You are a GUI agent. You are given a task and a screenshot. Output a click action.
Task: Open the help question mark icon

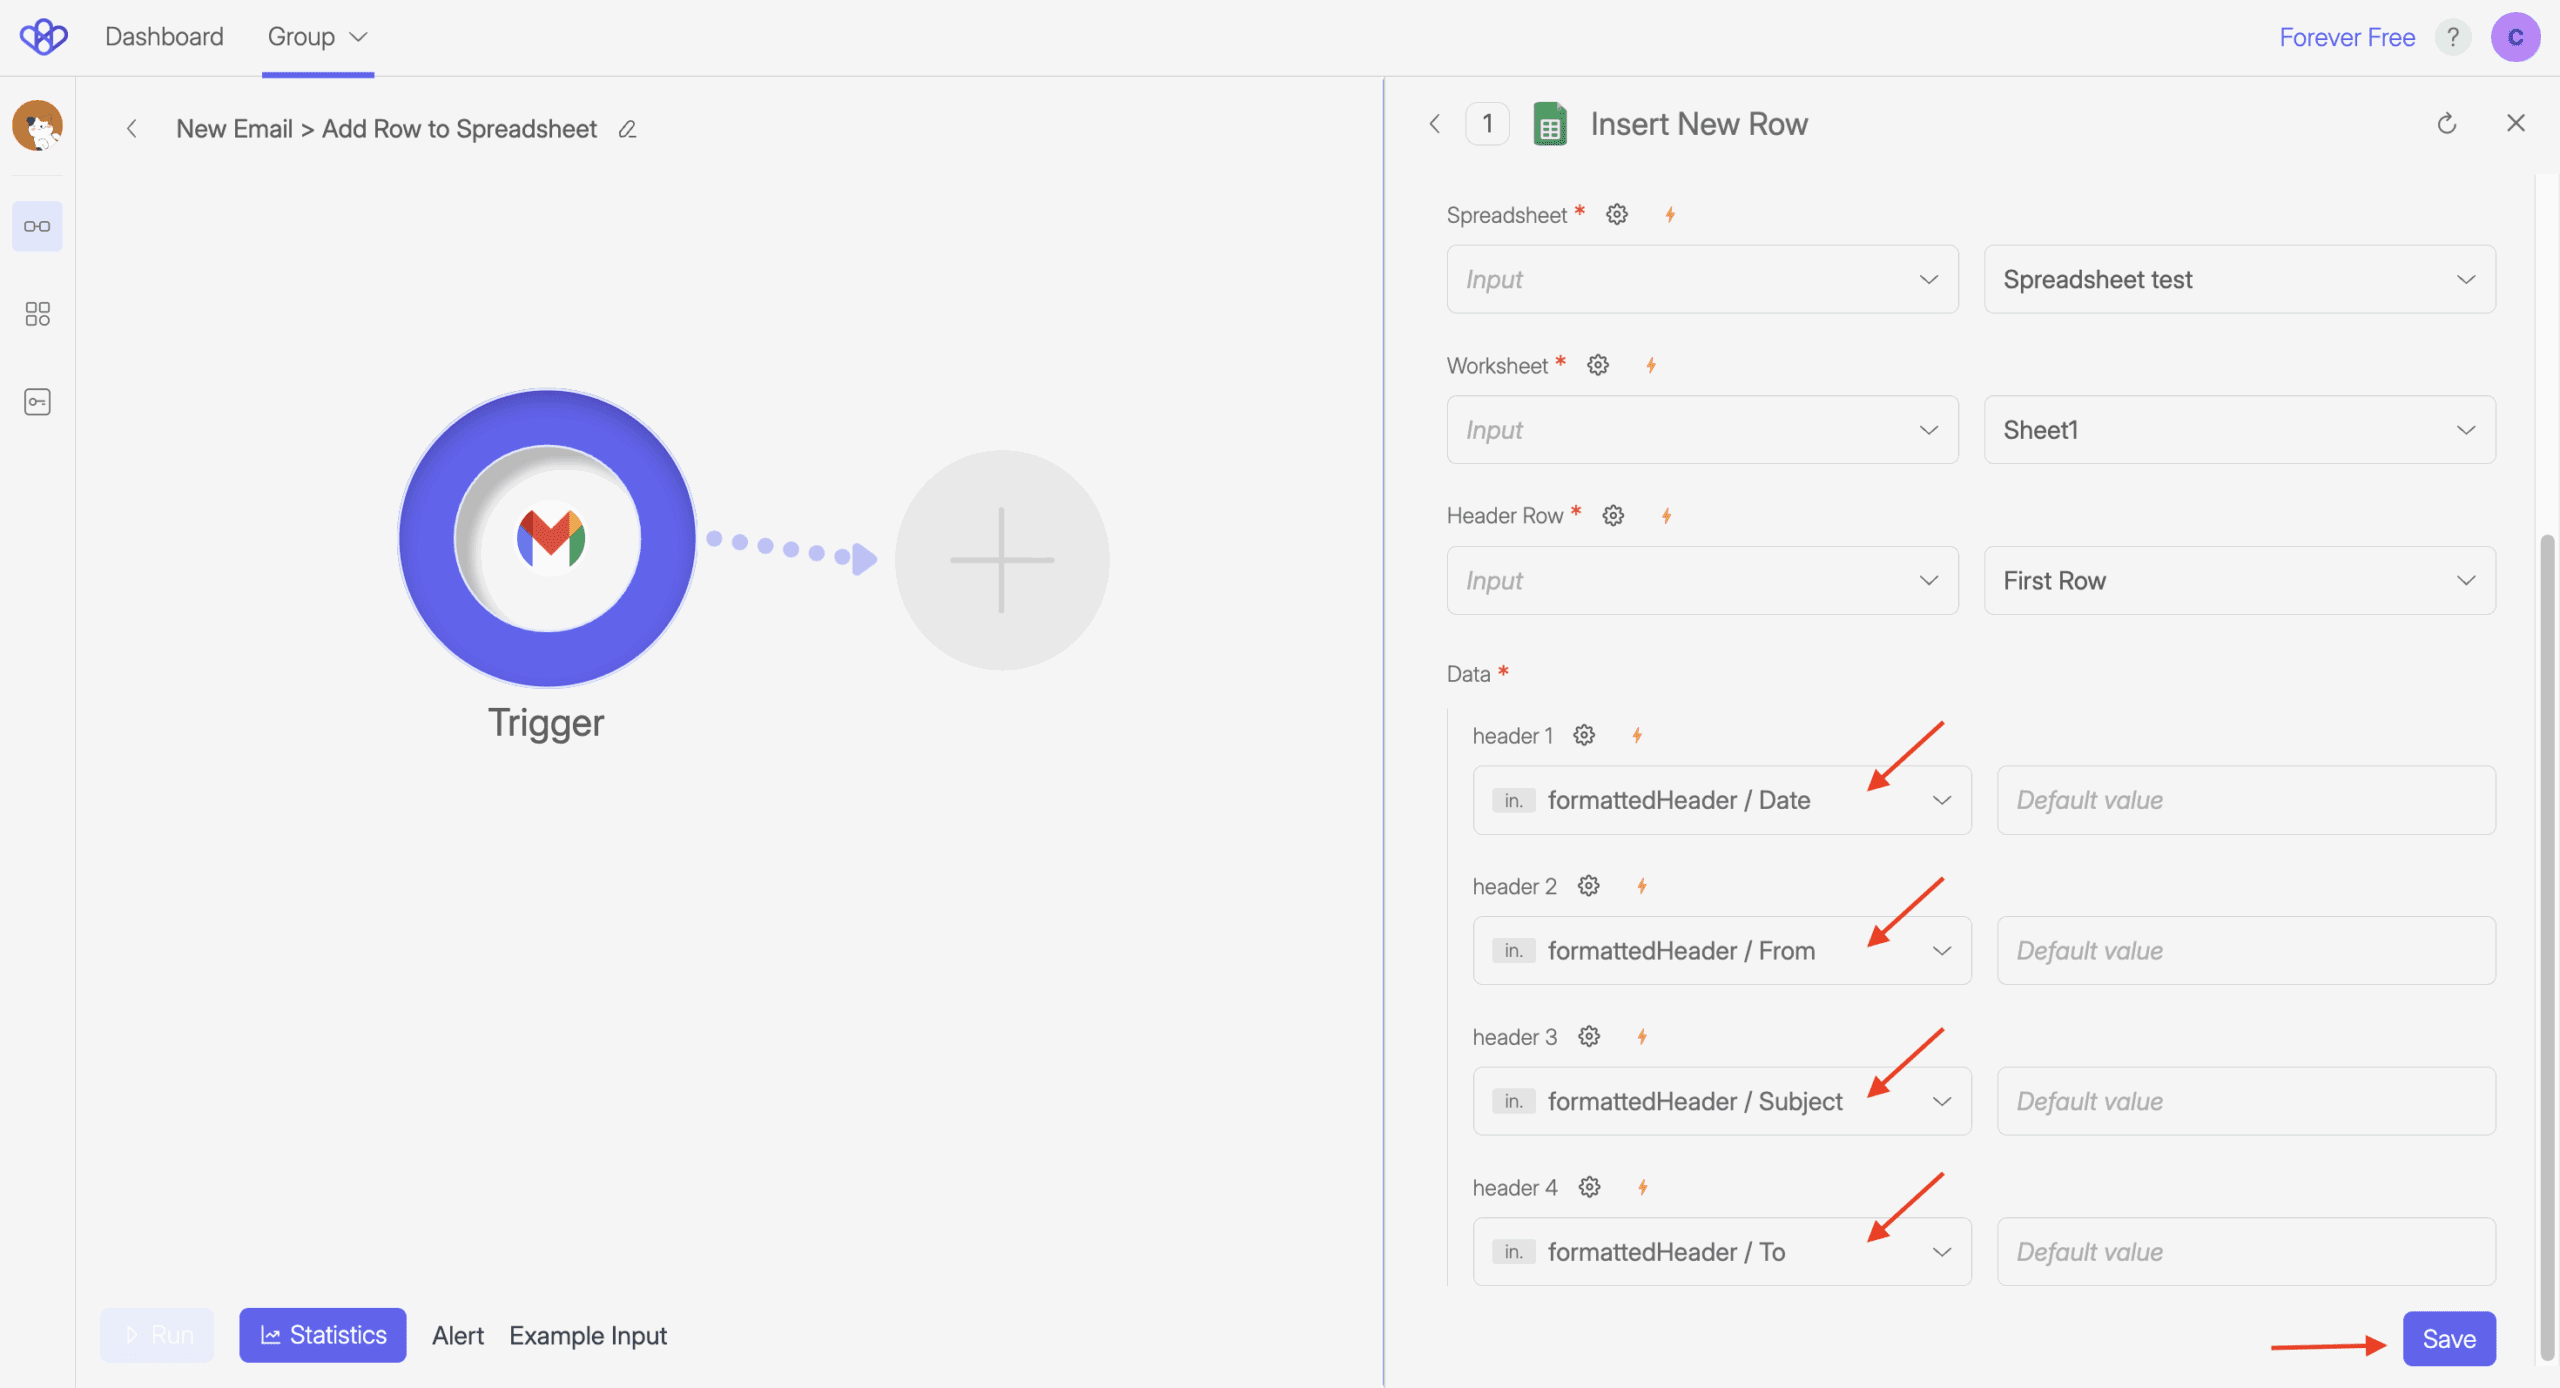coord(2452,37)
